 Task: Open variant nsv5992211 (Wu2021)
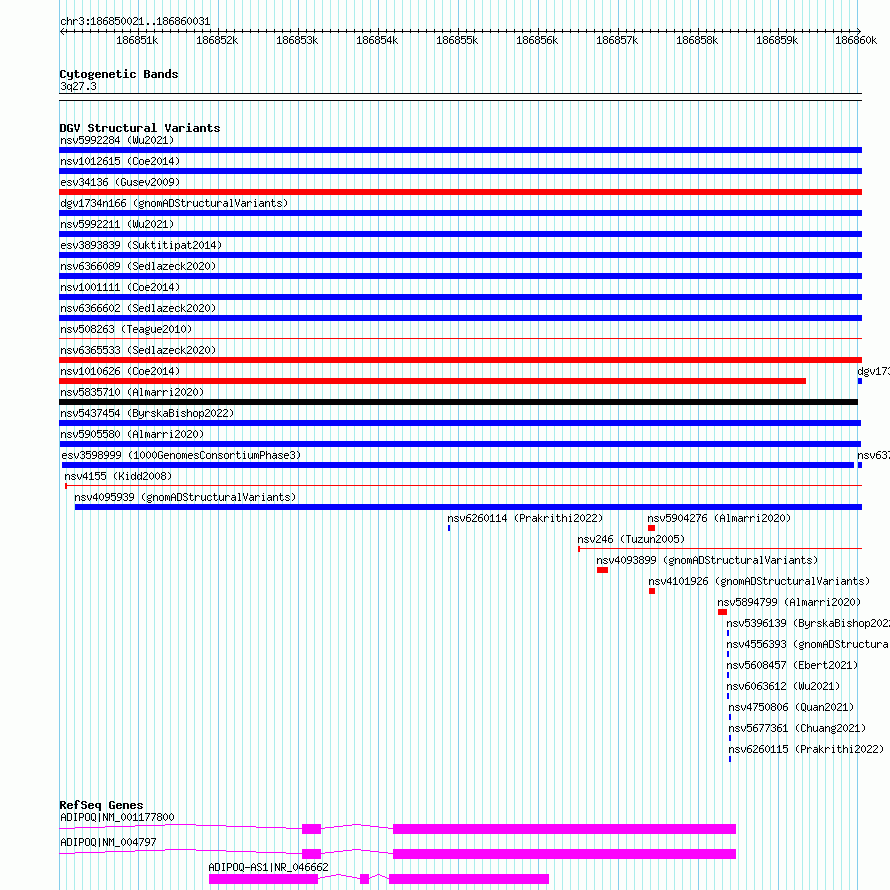[117, 224]
